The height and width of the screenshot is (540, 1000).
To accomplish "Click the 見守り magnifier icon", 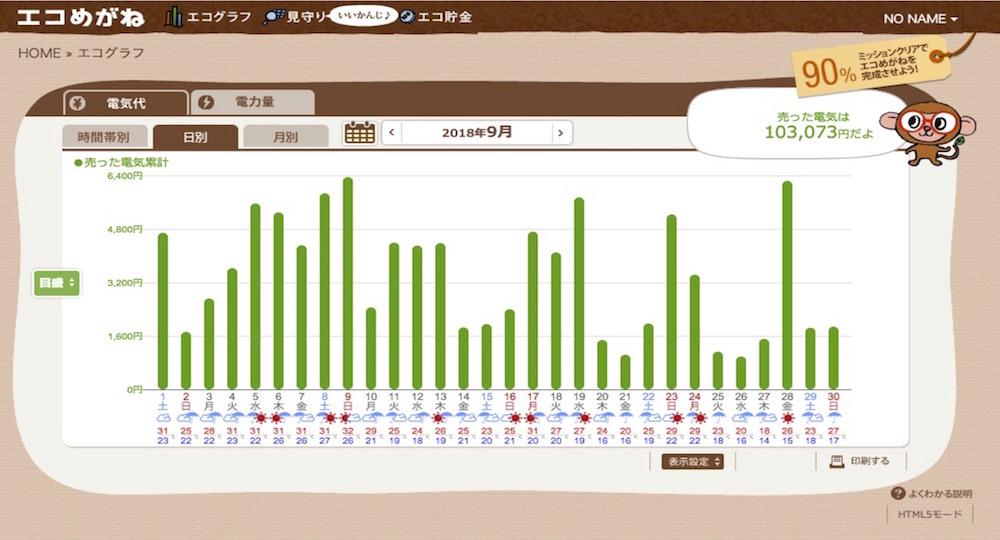I will (x=273, y=18).
